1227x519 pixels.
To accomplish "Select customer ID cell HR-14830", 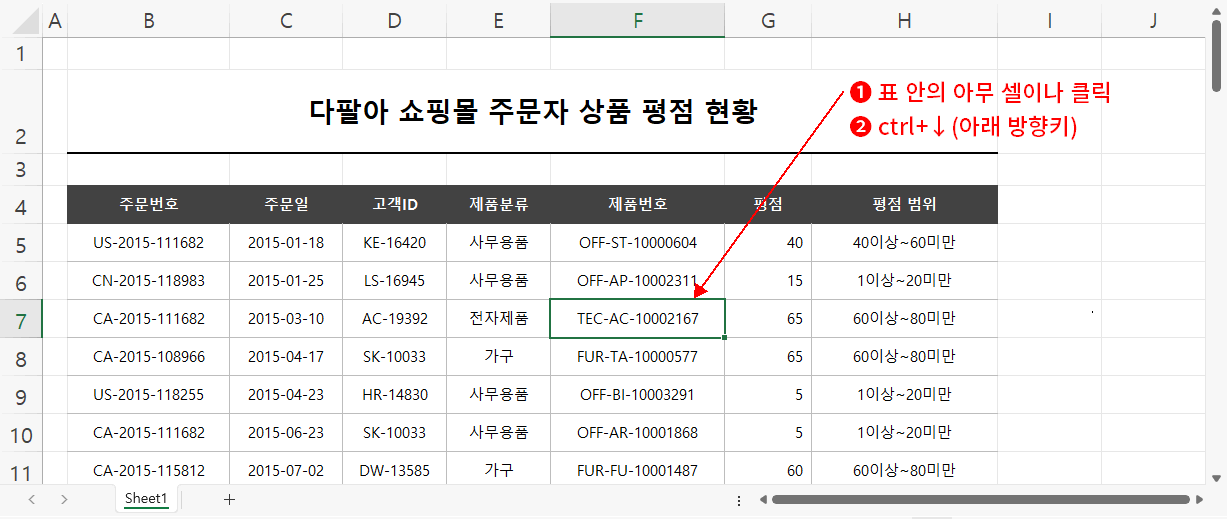I will (394, 395).
